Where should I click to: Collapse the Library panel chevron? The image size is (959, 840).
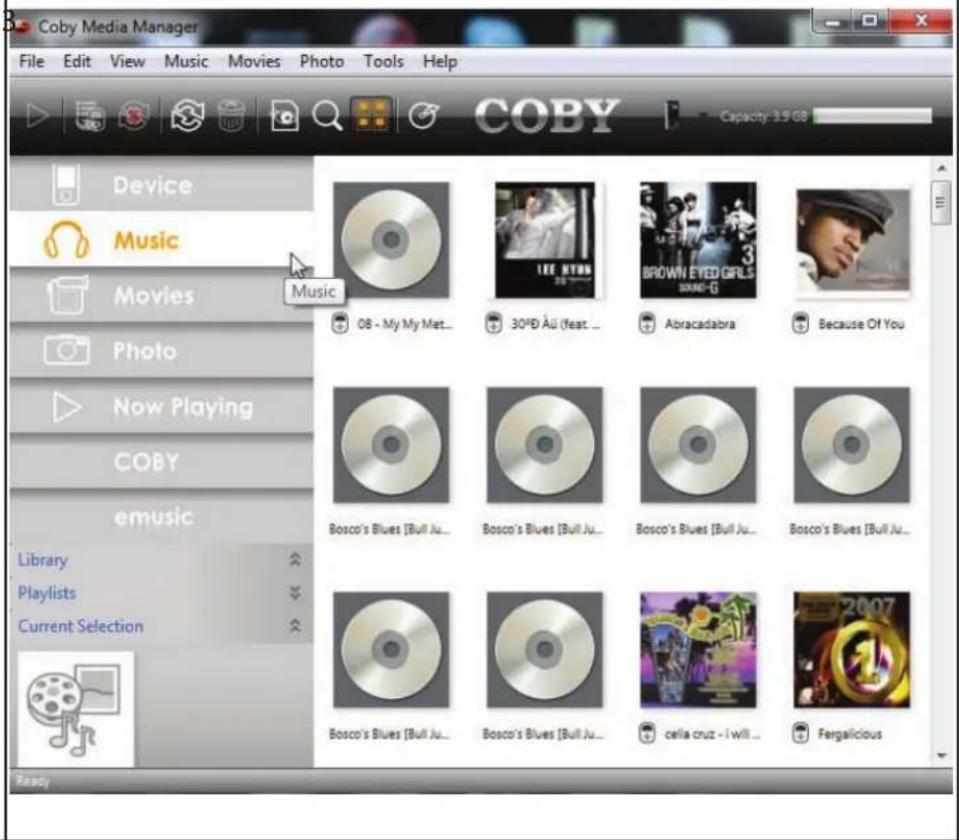(x=295, y=559)
